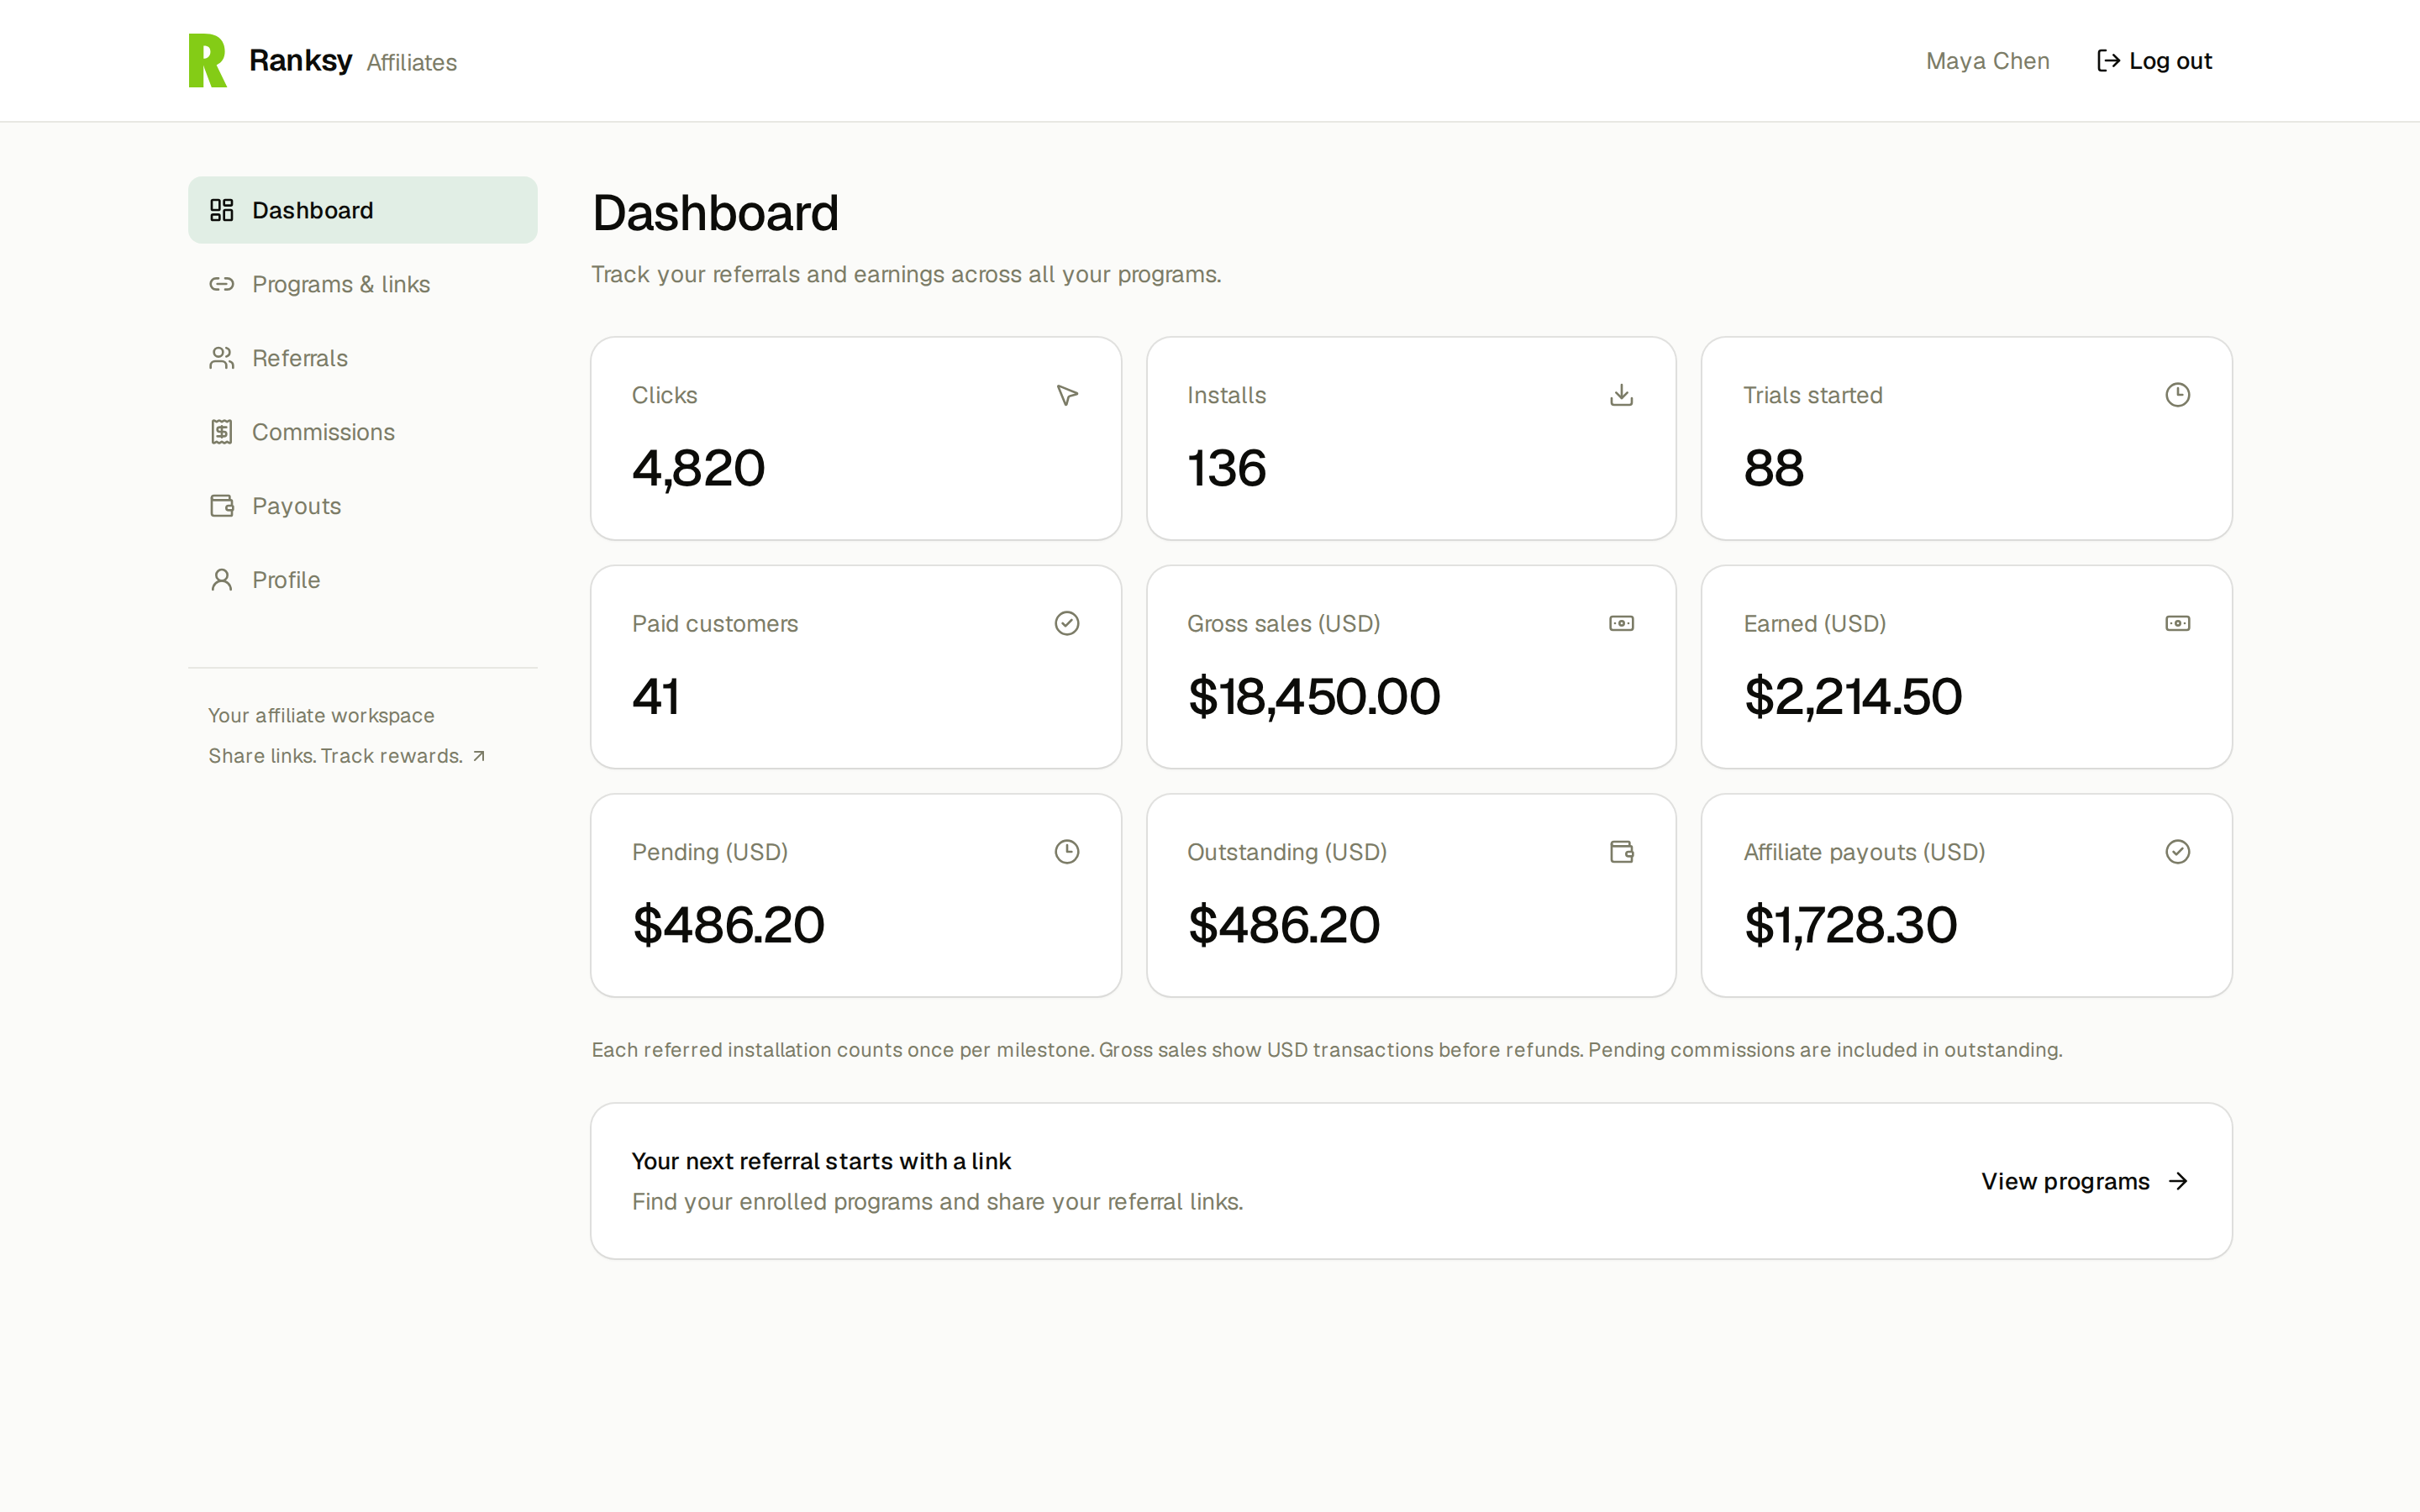Click the wallet icon on Outstanding card

pyautogui.click(x=1622, y=852)
